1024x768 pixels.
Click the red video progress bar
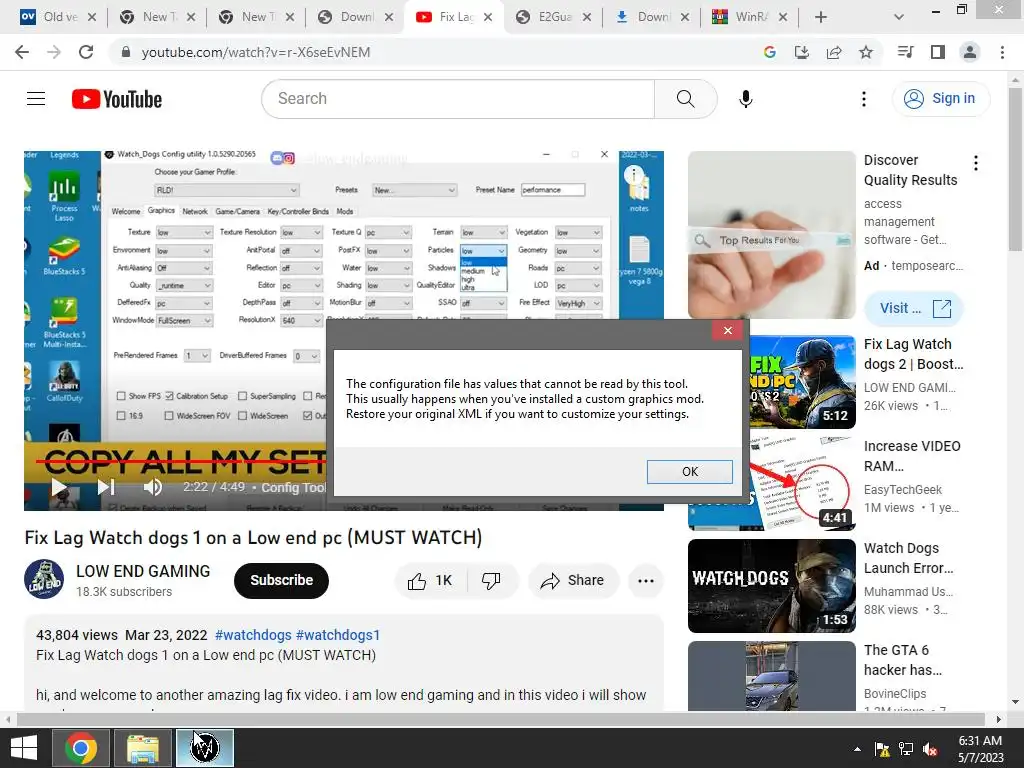pyautogui.click(x=183, y=462)
